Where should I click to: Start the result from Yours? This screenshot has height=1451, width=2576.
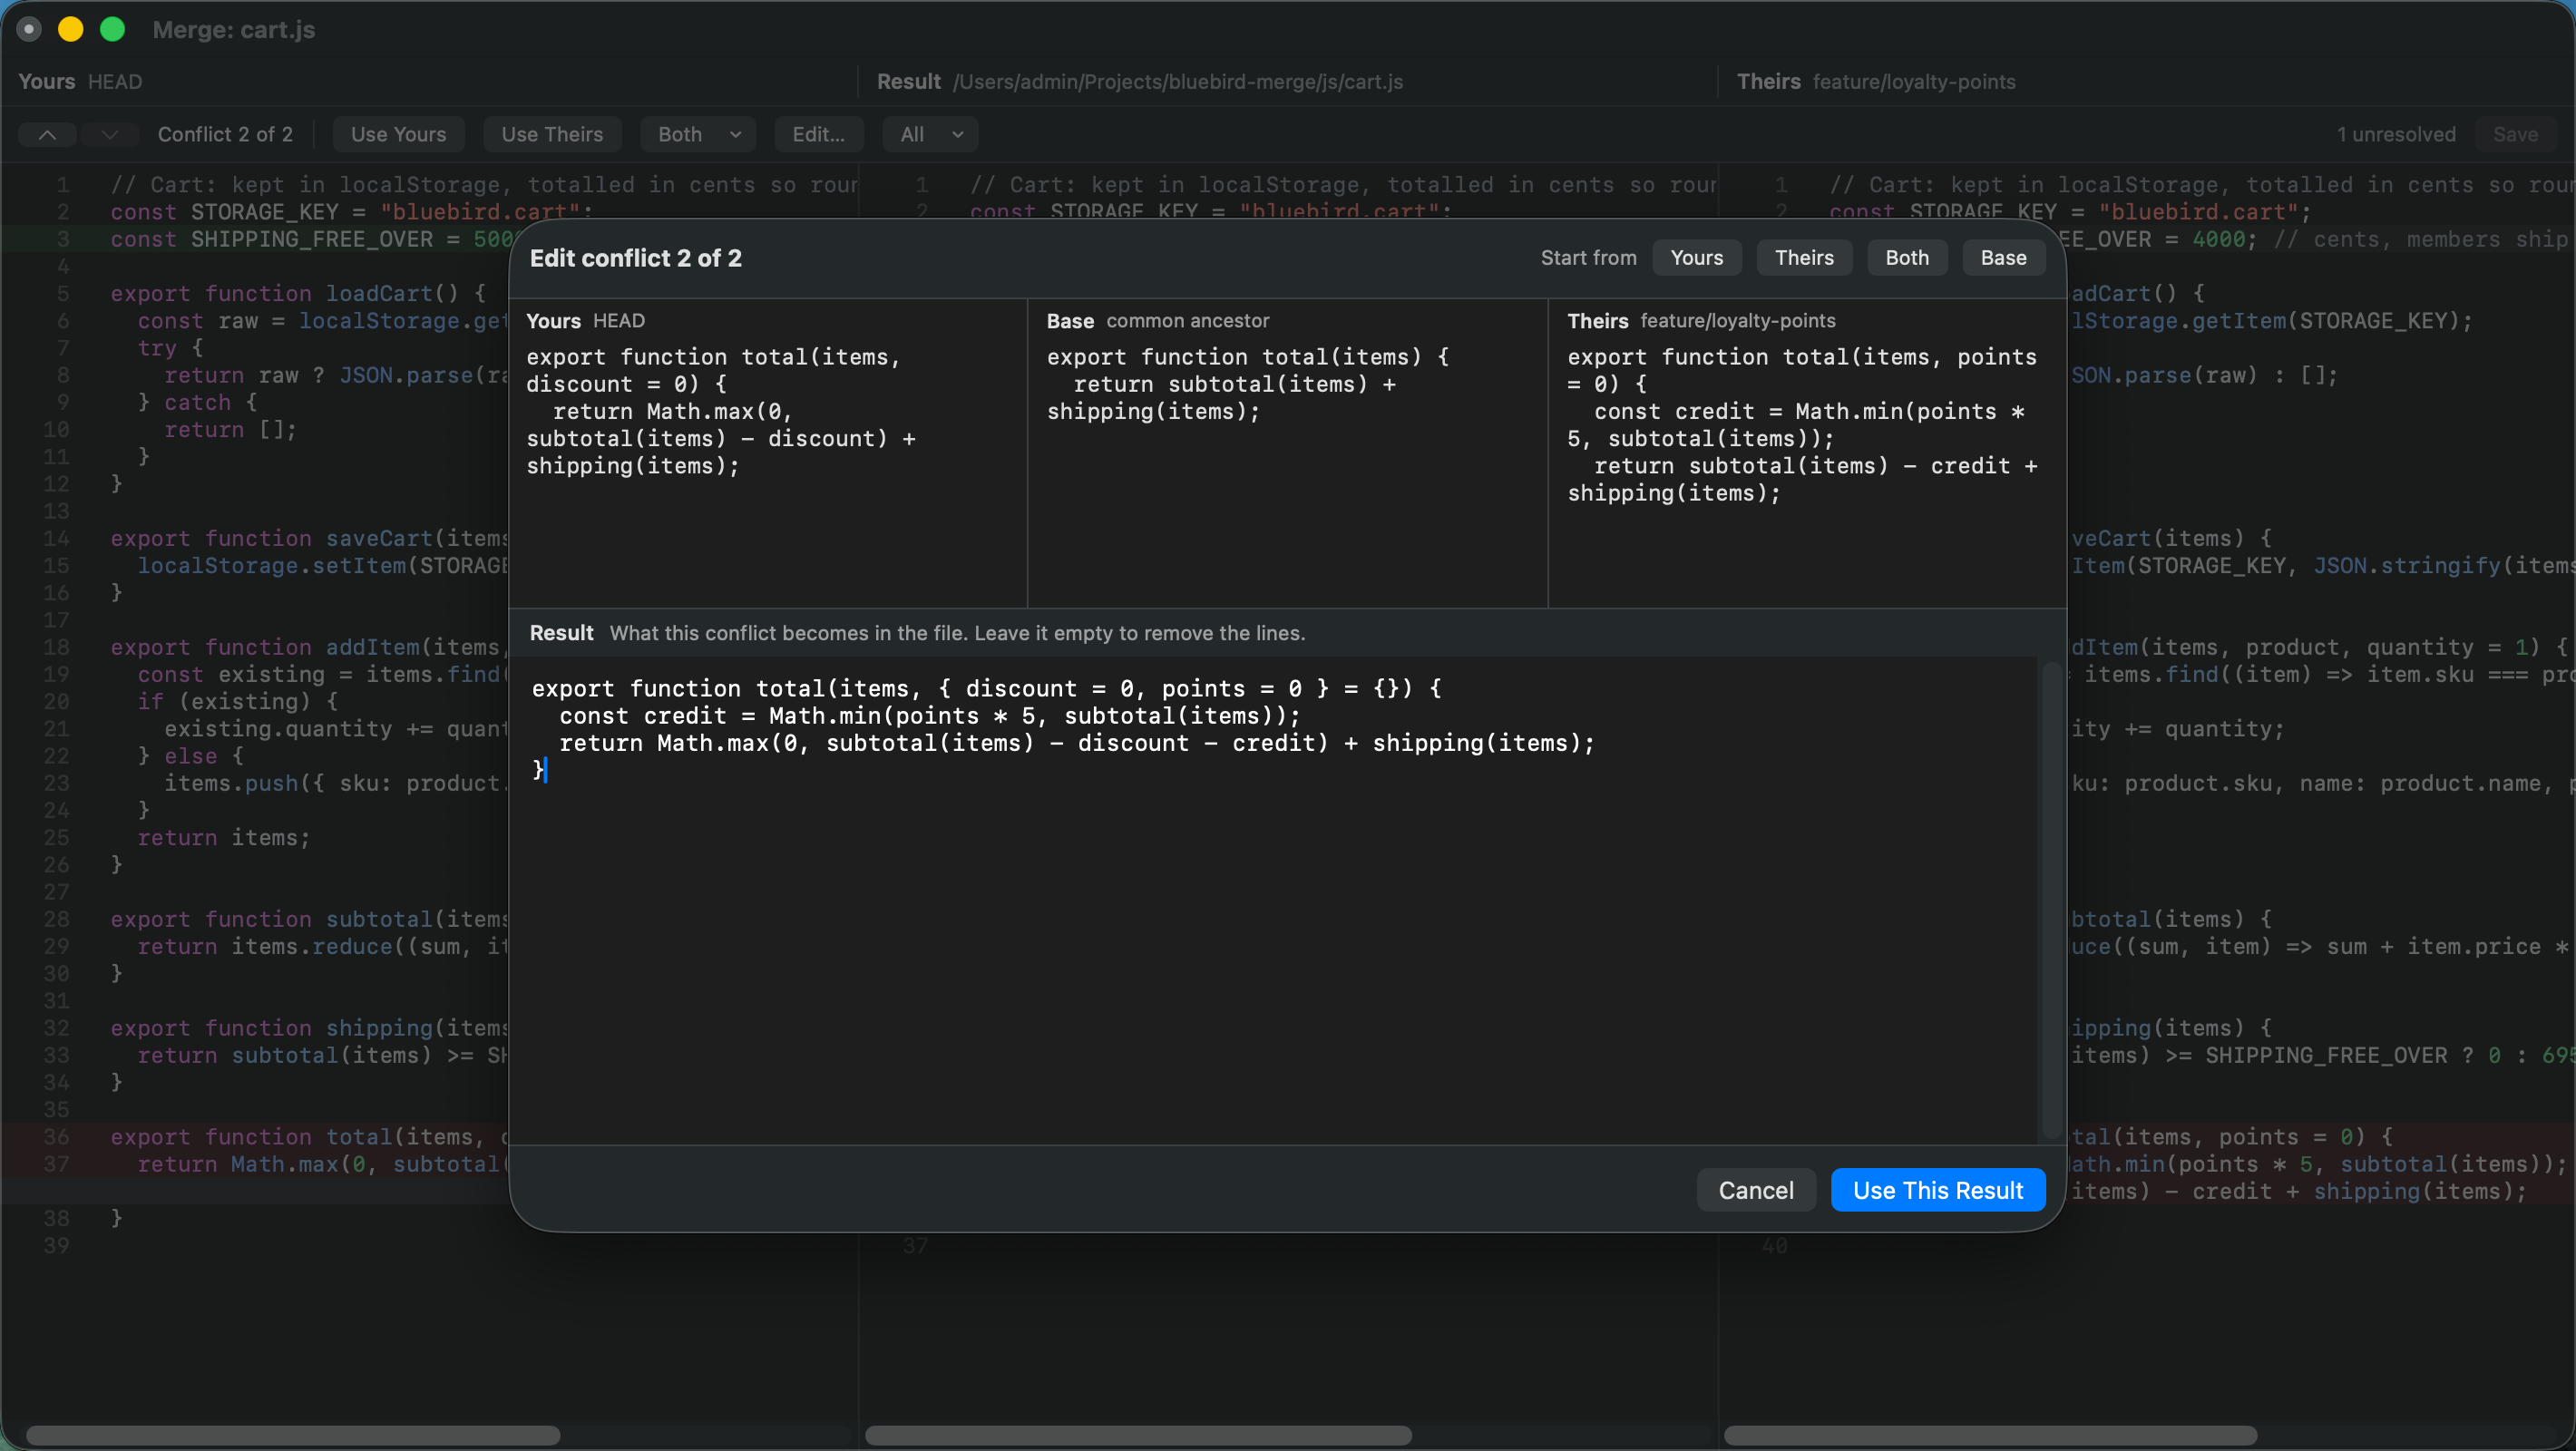[x=1696, y=258]
